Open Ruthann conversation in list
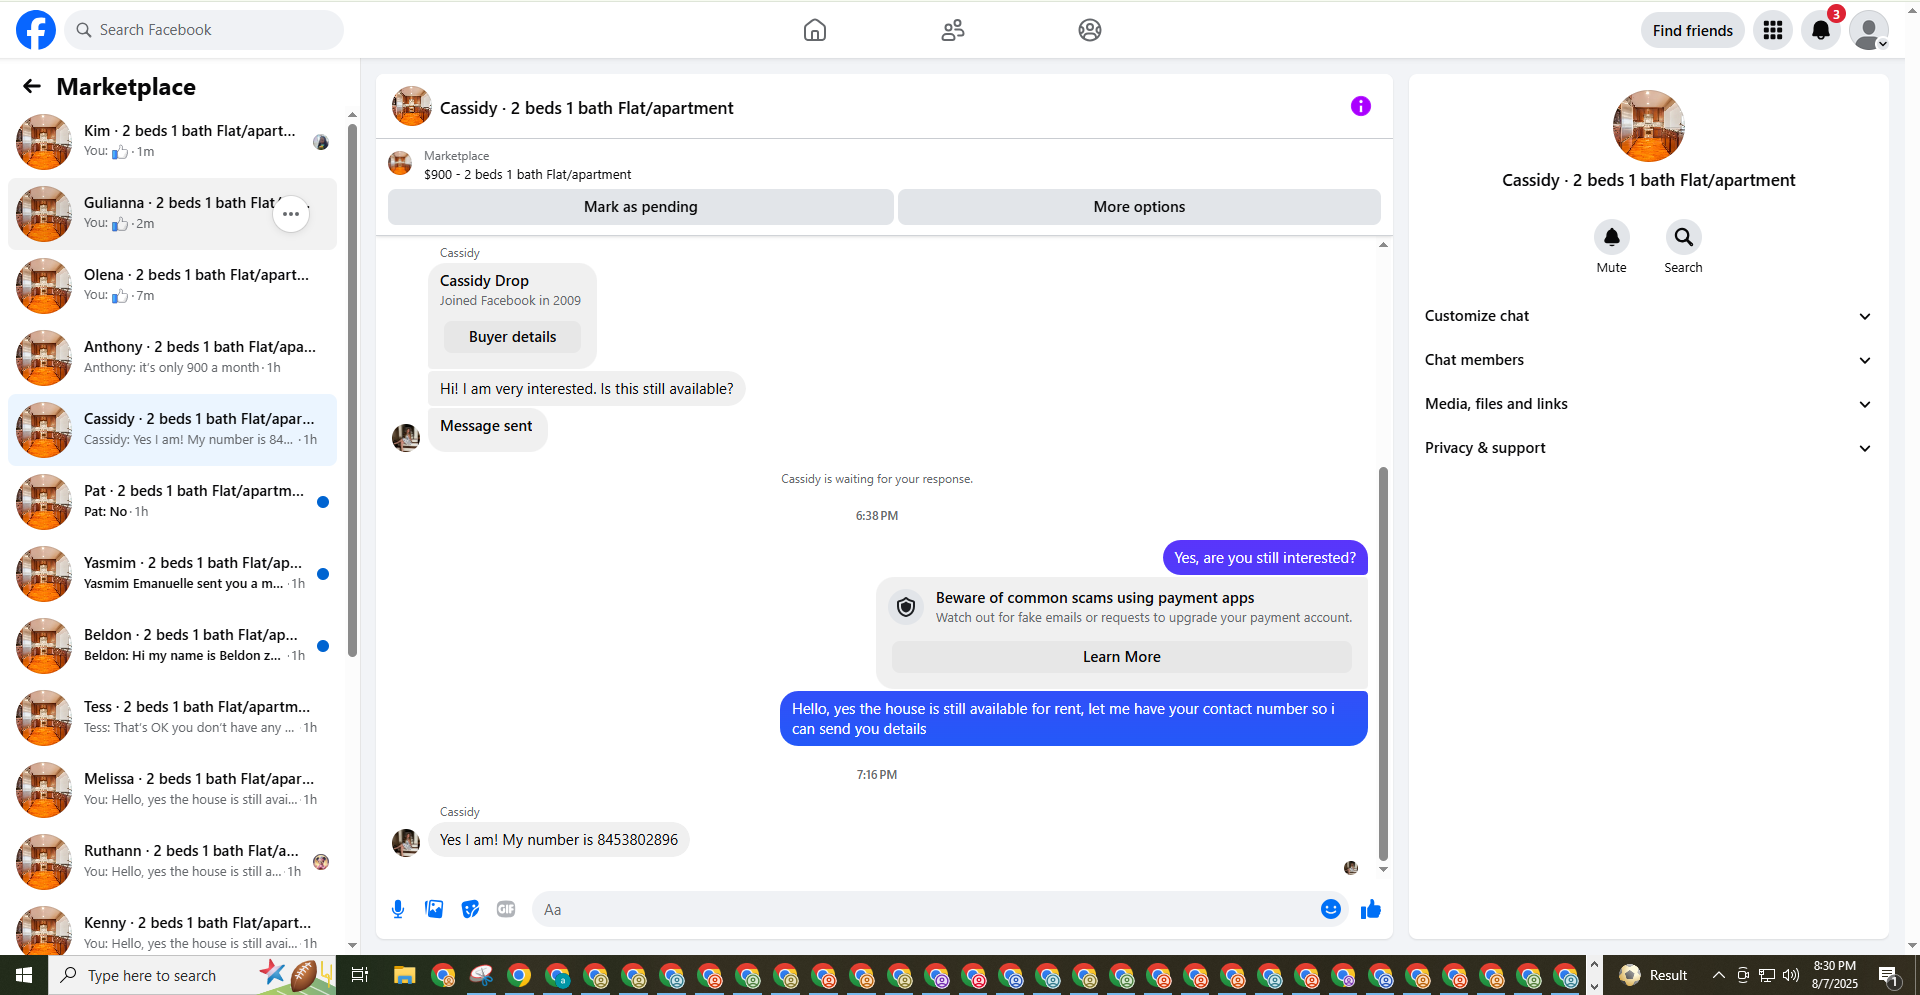This screenshot has height=995, width=1920. point(172,862)
